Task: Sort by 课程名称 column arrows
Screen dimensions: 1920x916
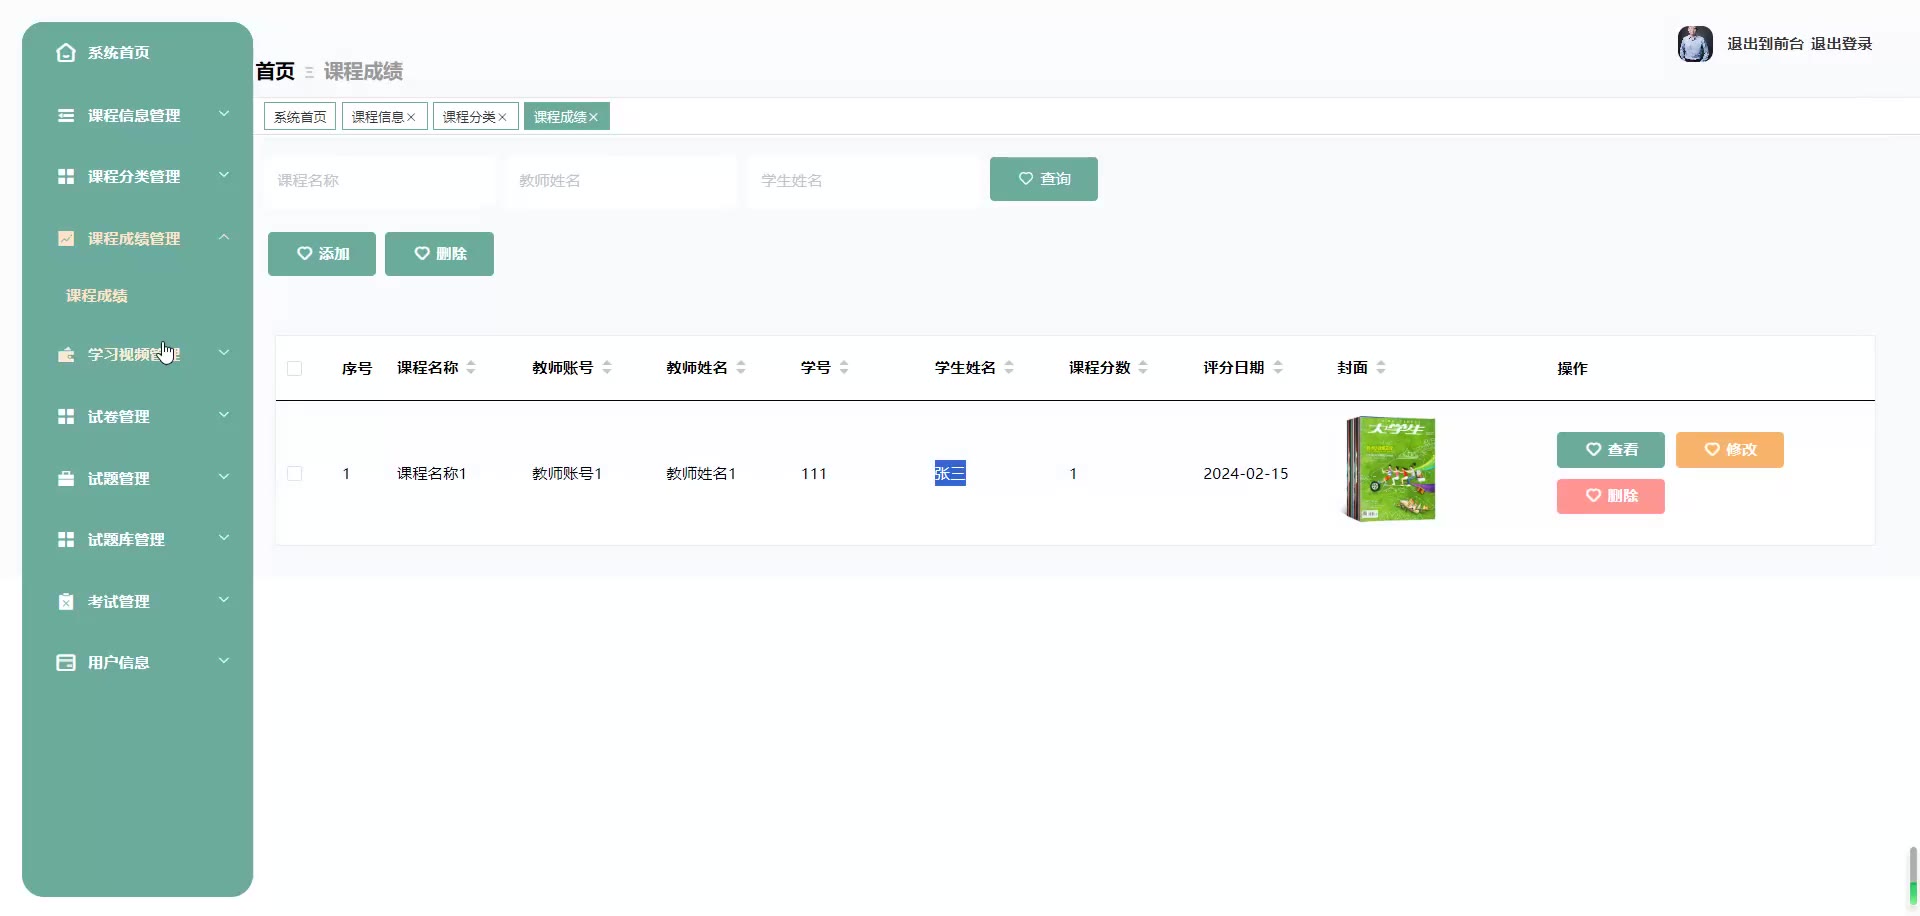Action: (471, 367)
